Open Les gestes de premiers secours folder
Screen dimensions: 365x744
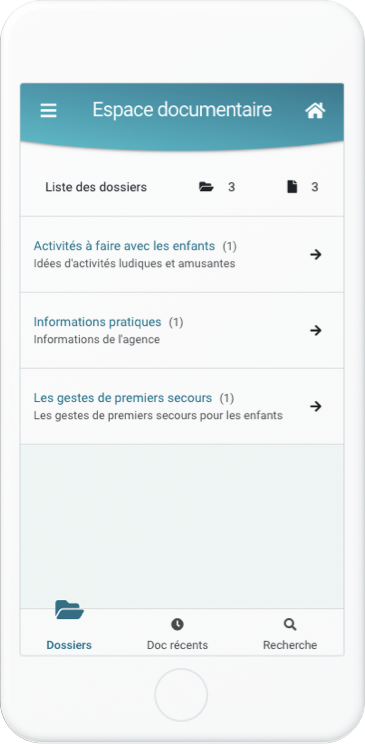123,398
